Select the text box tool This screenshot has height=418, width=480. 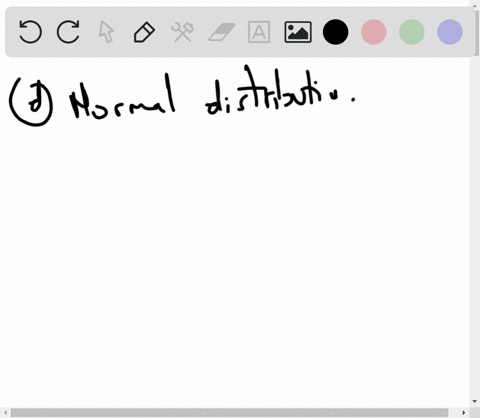259,32
